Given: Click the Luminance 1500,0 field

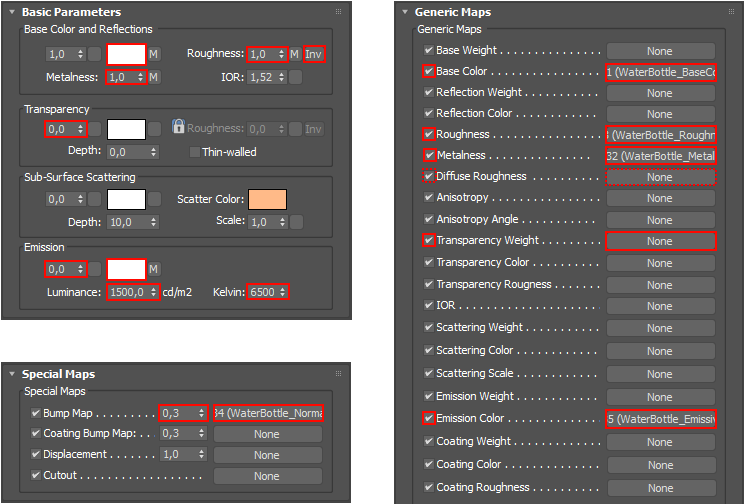Looking at the screenshot, I should 133,292.
